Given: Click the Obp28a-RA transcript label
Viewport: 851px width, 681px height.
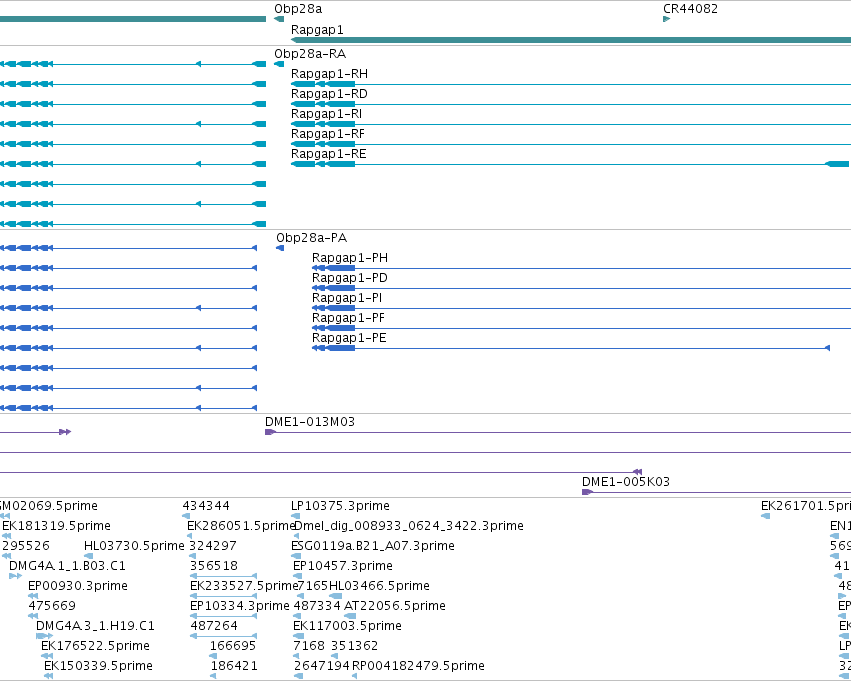Looking at the screenshot, I should (x=310, y=54).
